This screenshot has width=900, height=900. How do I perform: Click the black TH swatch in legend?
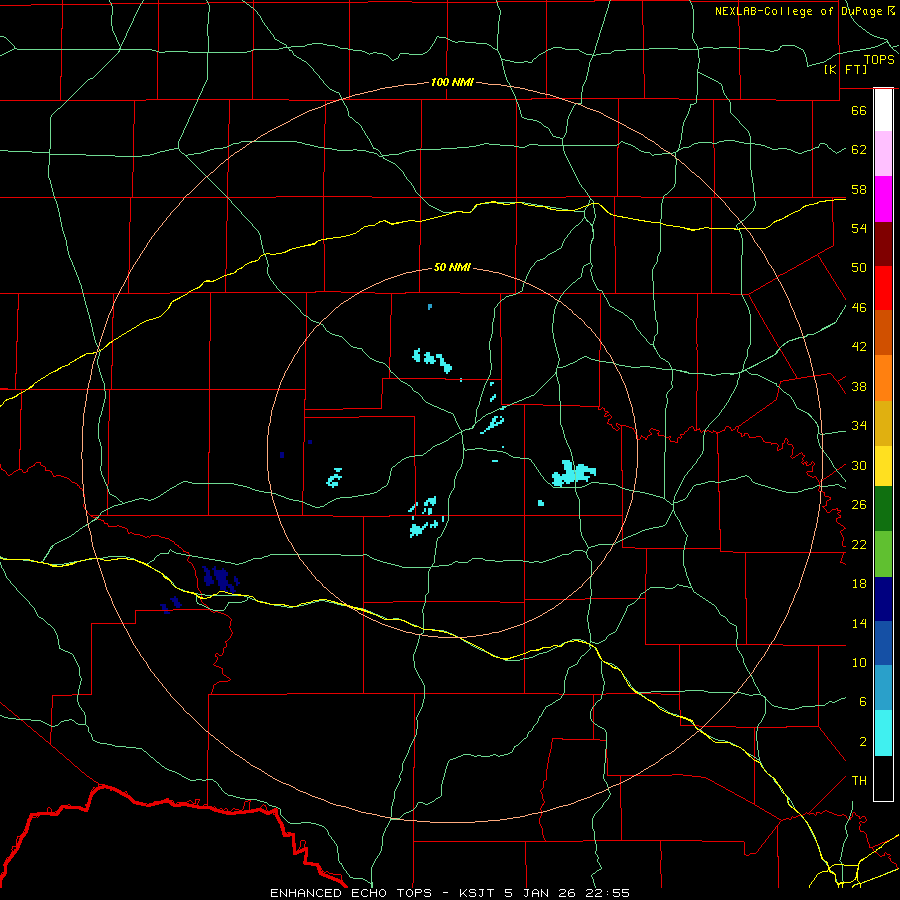883,778
